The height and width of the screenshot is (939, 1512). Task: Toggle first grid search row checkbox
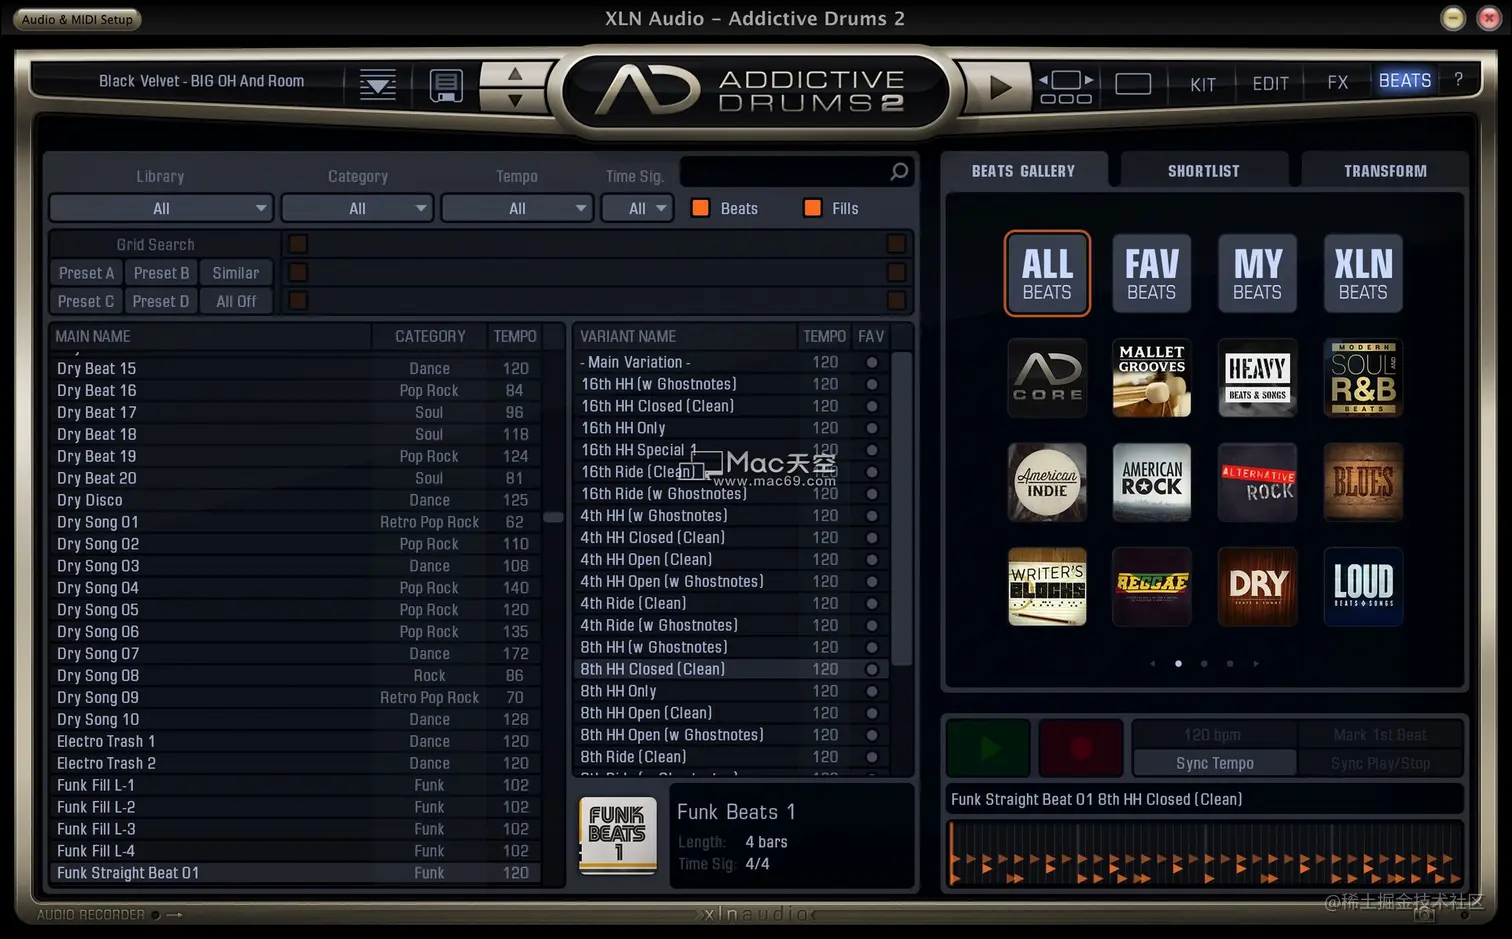click(x=298, y=244)
